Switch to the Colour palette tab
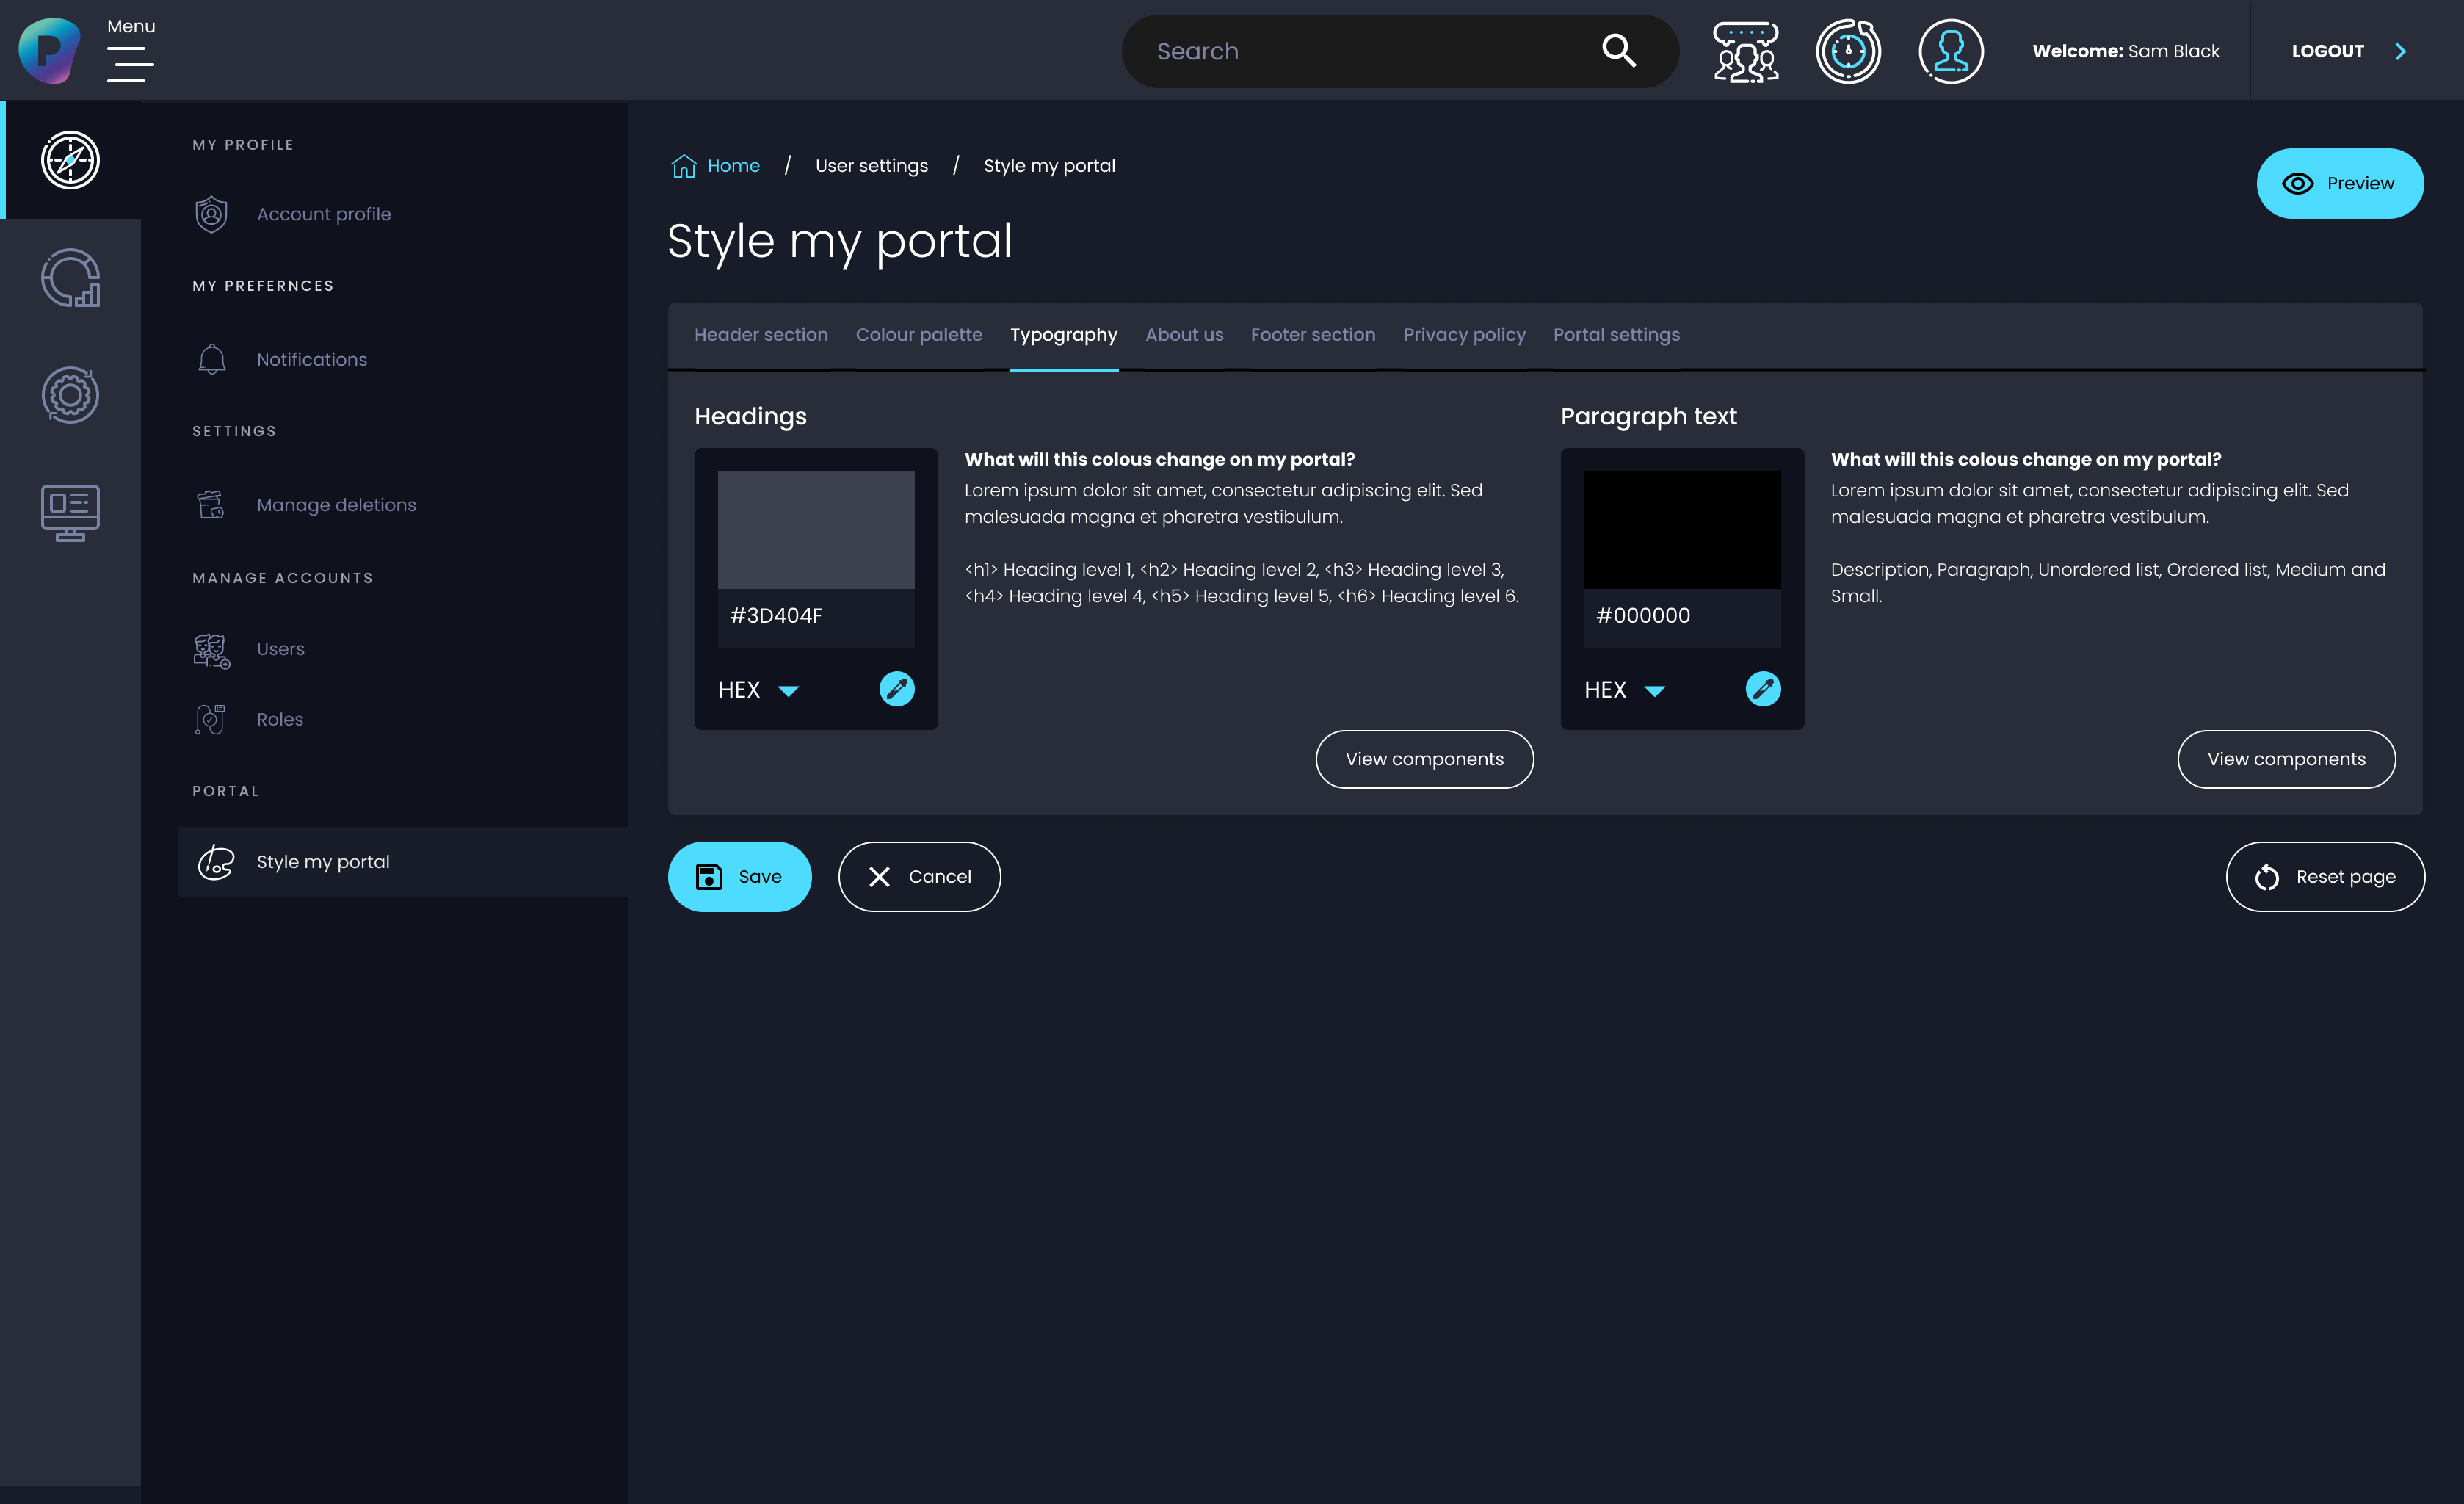 918,335
